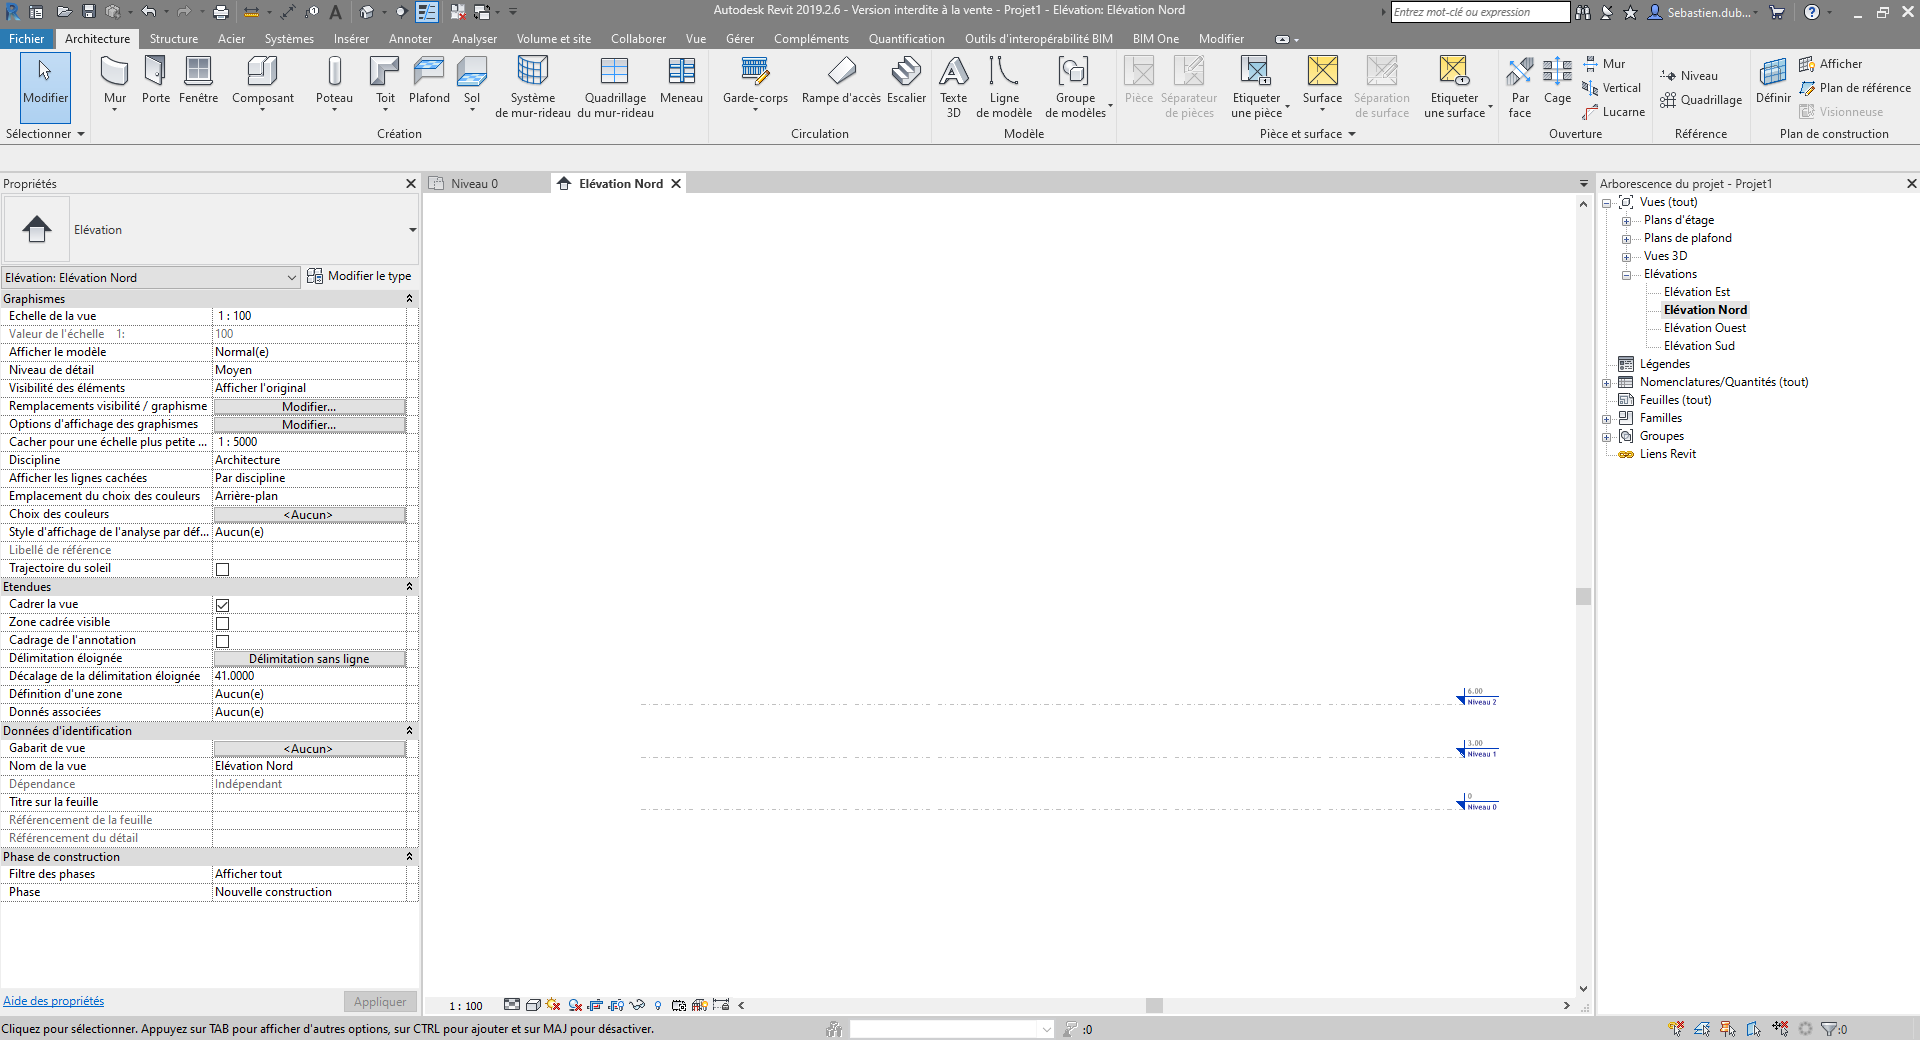Viewport: 1920px width, 1040px height.
Task: Click the keyword search input field
Action: point(1480,12)
